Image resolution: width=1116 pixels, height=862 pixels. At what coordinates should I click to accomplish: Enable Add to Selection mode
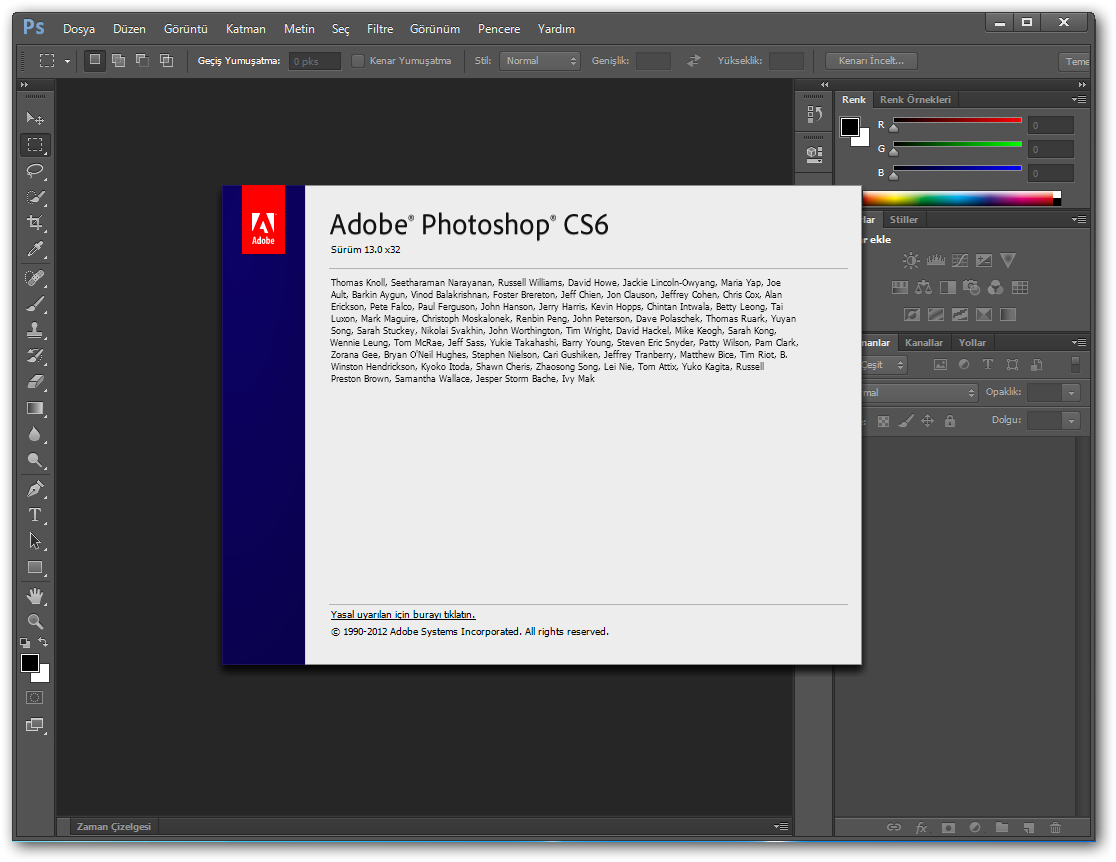pos(119,61)
